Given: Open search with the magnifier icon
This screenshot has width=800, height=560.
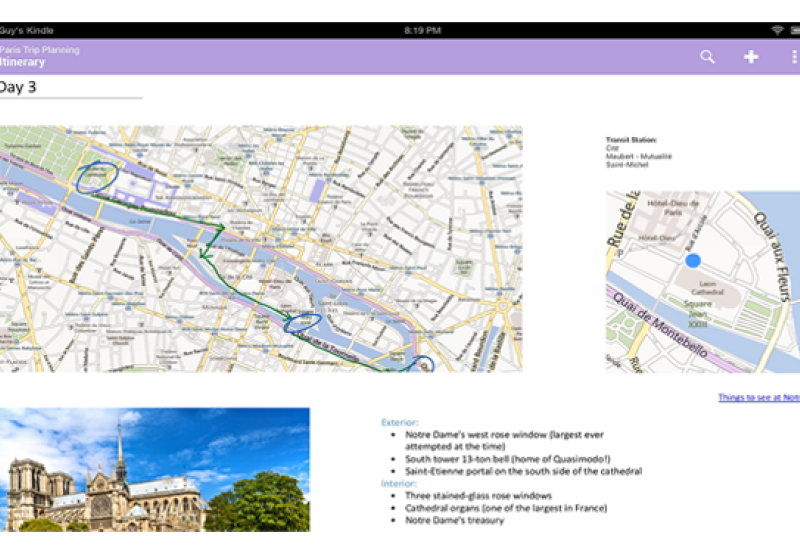Looking at the screenshot, I should tap(707, 57).
